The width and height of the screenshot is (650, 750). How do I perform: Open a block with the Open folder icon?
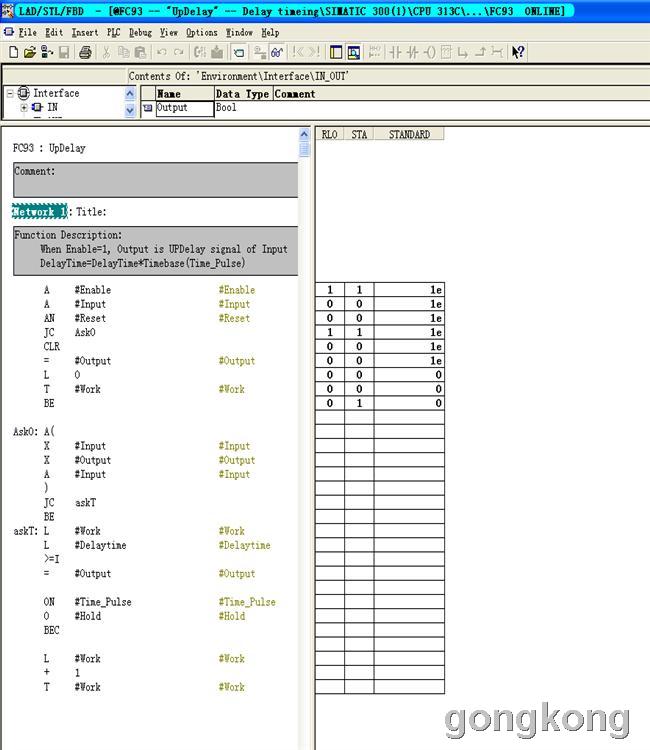(30, 52)
